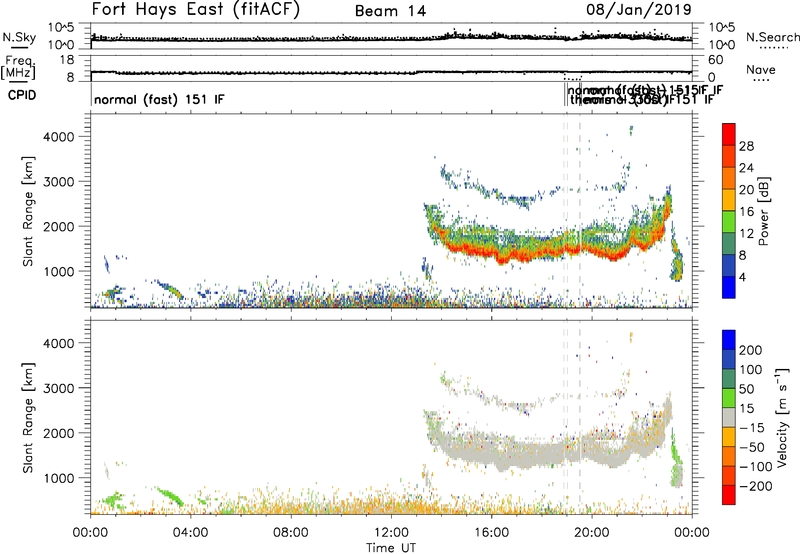This screenshot has width=800, height=554.
Task: Click the "-50" value on Velocity colorbar
Action: (x=753, y=447)
